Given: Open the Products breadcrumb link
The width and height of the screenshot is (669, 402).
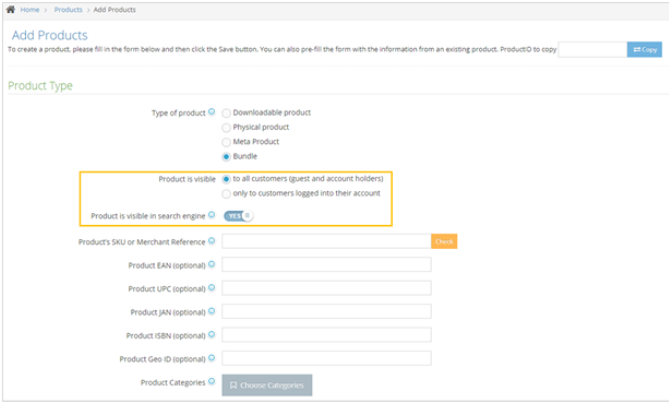Looking at the screenshot, I should click(68, 9).
